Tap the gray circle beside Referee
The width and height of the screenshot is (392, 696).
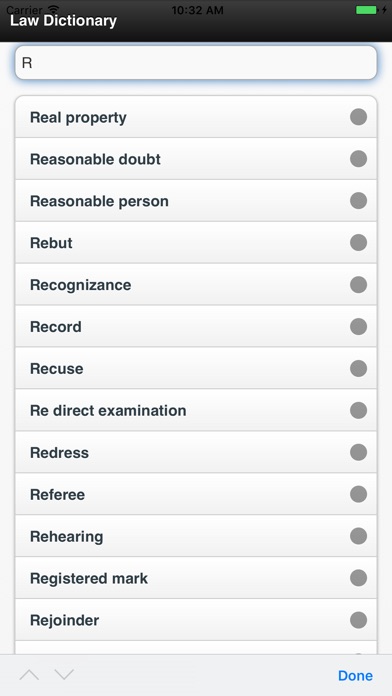point(358,494)
